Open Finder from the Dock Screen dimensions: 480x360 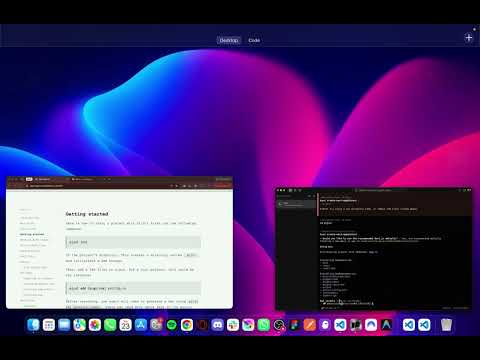tap(33, 325)
